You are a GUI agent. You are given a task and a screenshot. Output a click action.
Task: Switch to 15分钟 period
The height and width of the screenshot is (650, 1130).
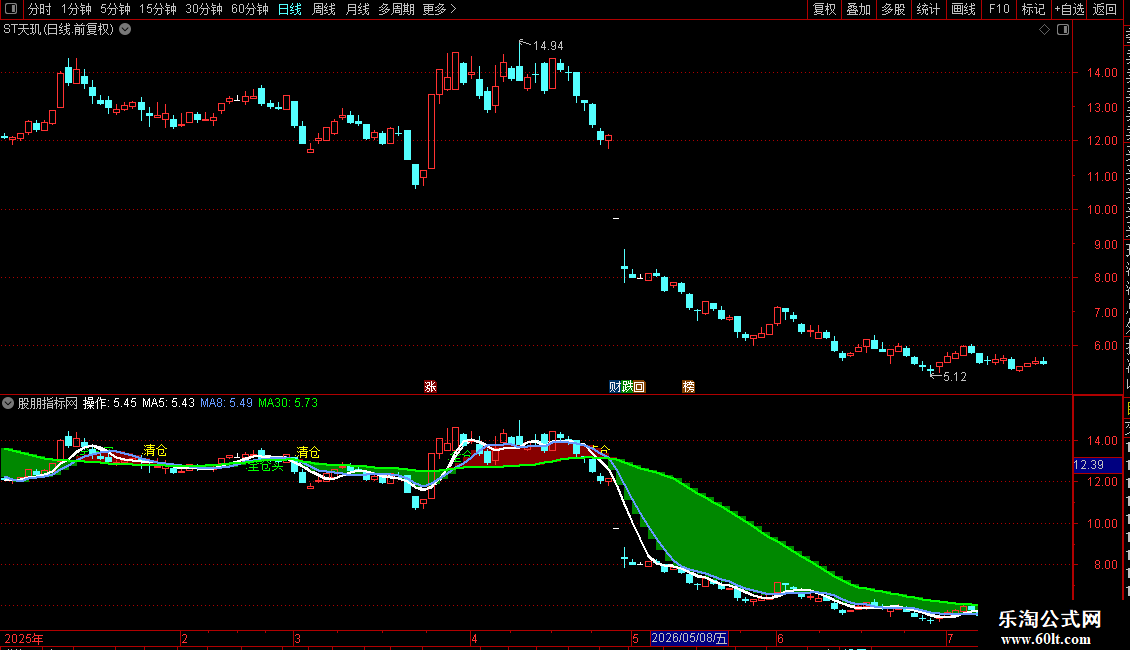tap(158, 9)
